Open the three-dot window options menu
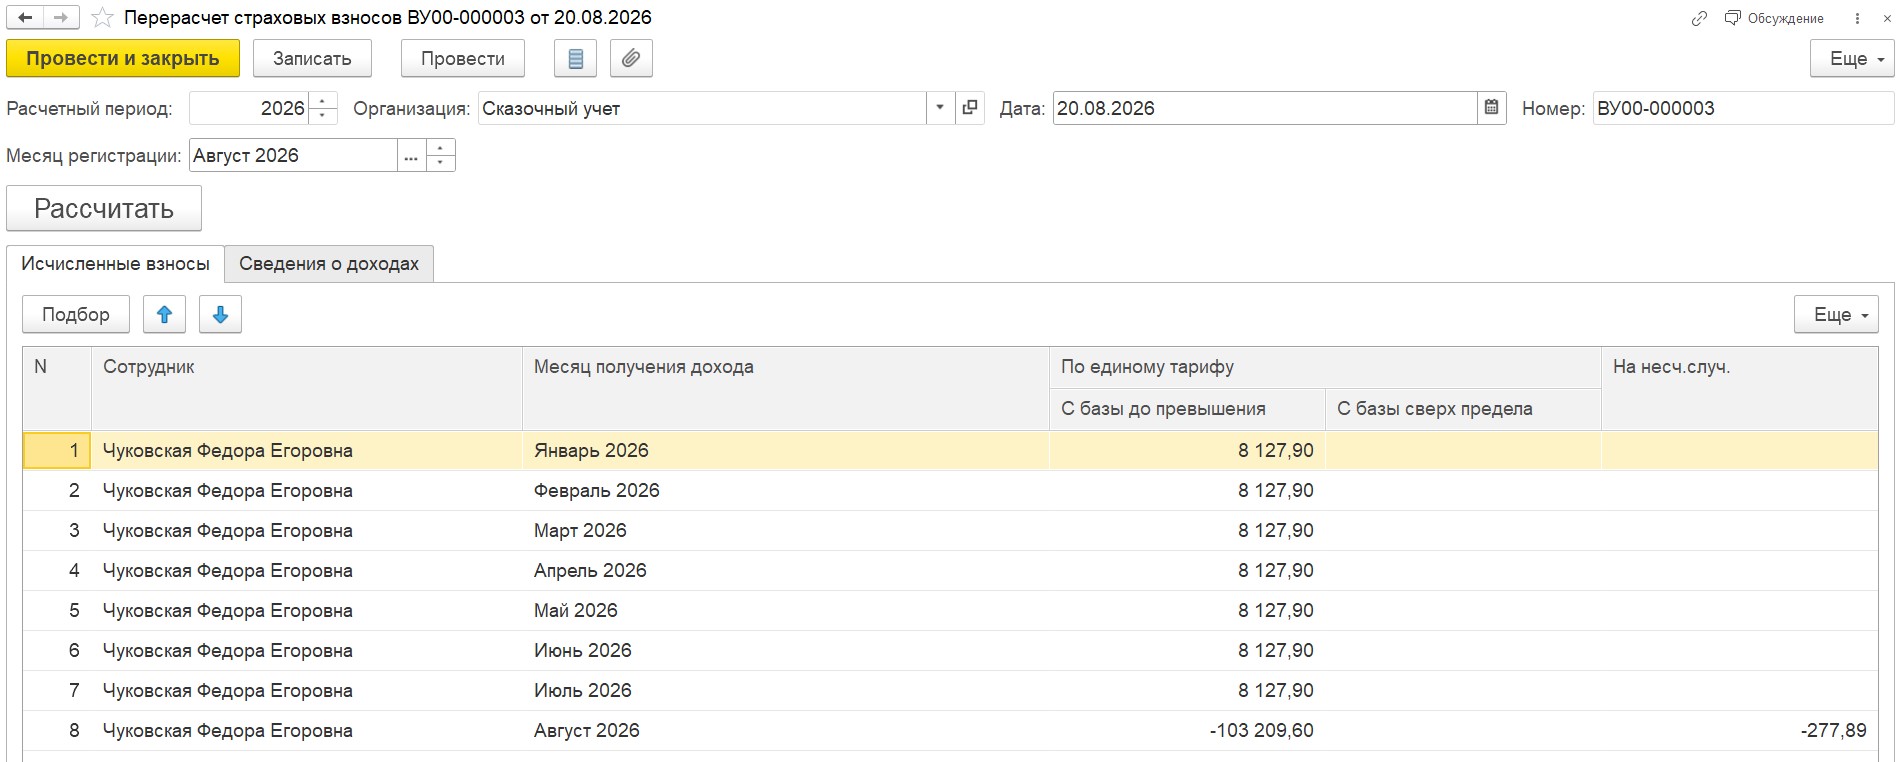 click(1857, 18)
